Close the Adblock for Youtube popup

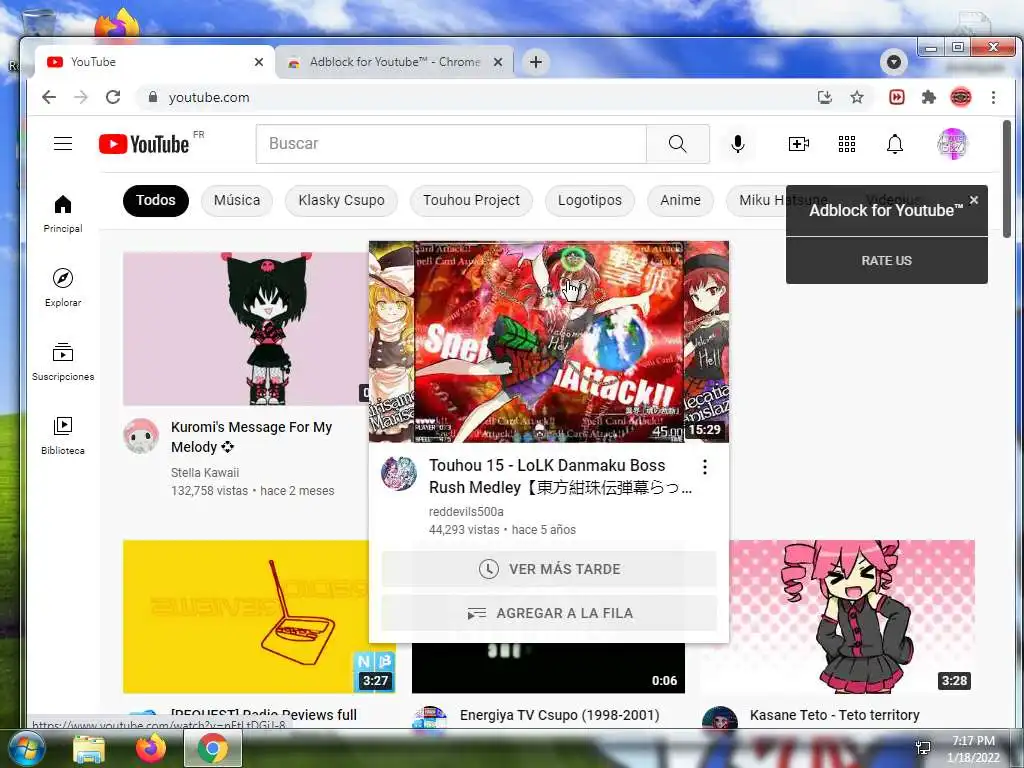tap(974, 200)
